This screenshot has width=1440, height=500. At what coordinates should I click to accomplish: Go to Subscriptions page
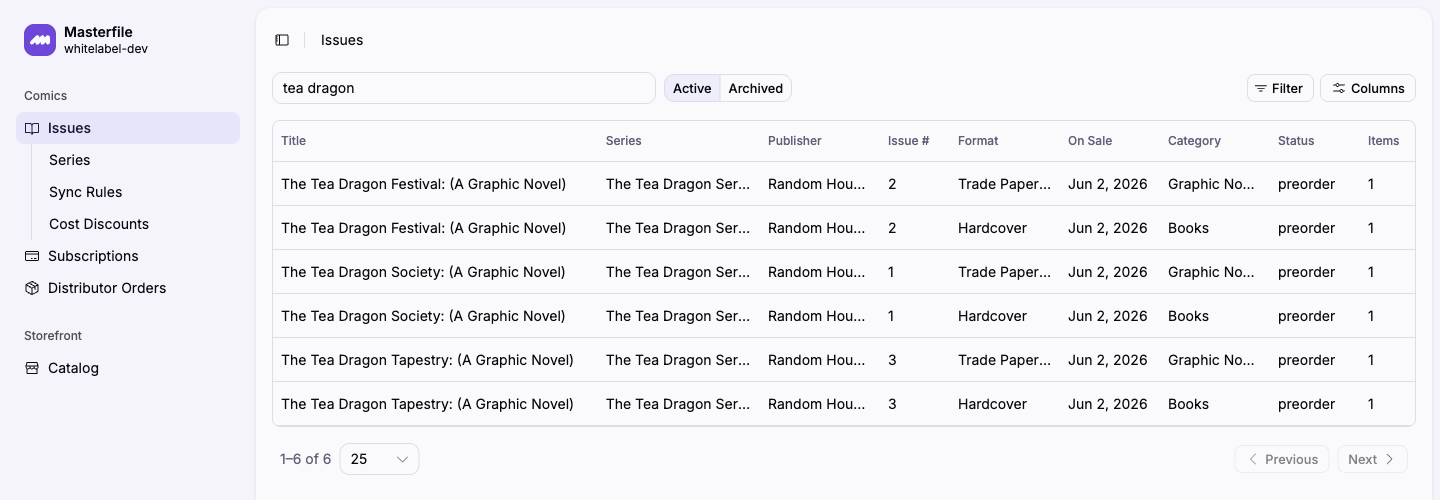(x=128, y=256)
